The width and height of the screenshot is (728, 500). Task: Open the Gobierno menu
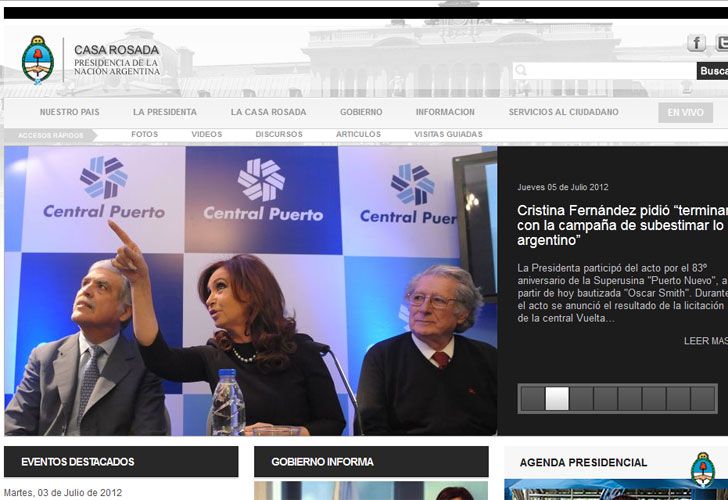pos(361,112)
